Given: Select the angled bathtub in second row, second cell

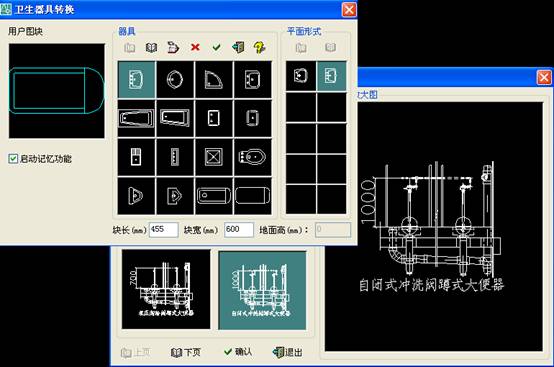Looking at the screenshot, I should coord(175,118).
